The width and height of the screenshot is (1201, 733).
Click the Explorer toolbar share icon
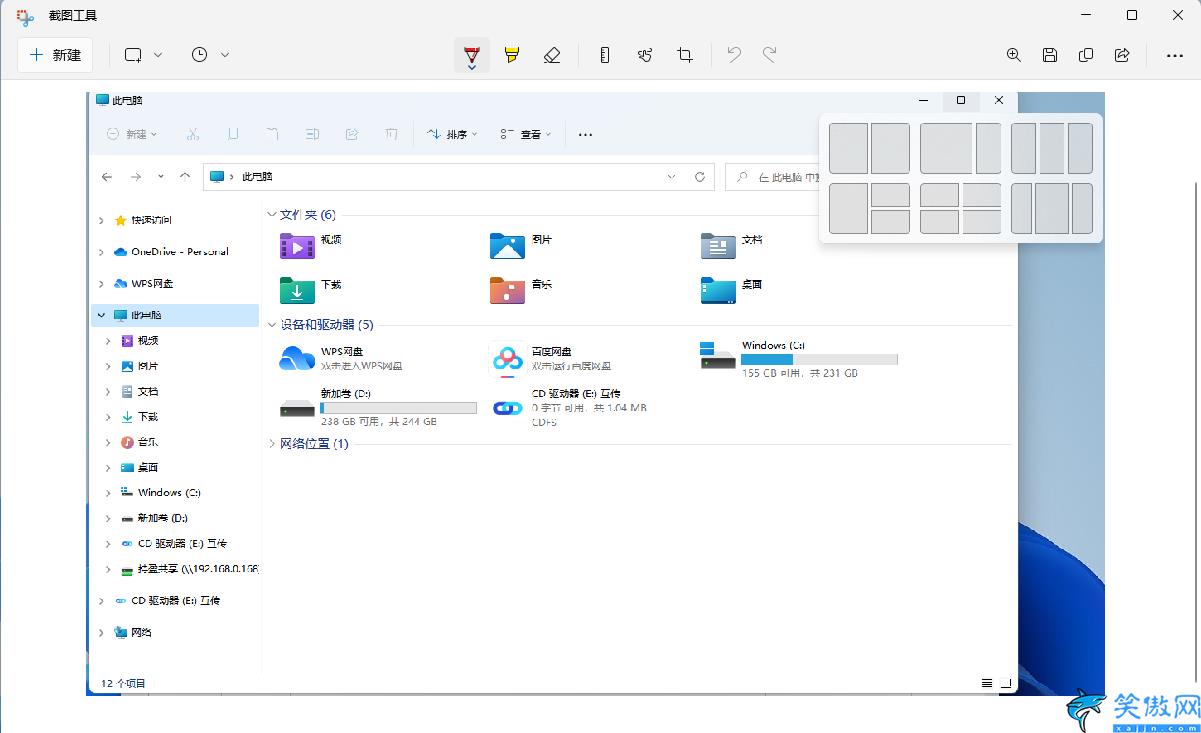point(352,134)
